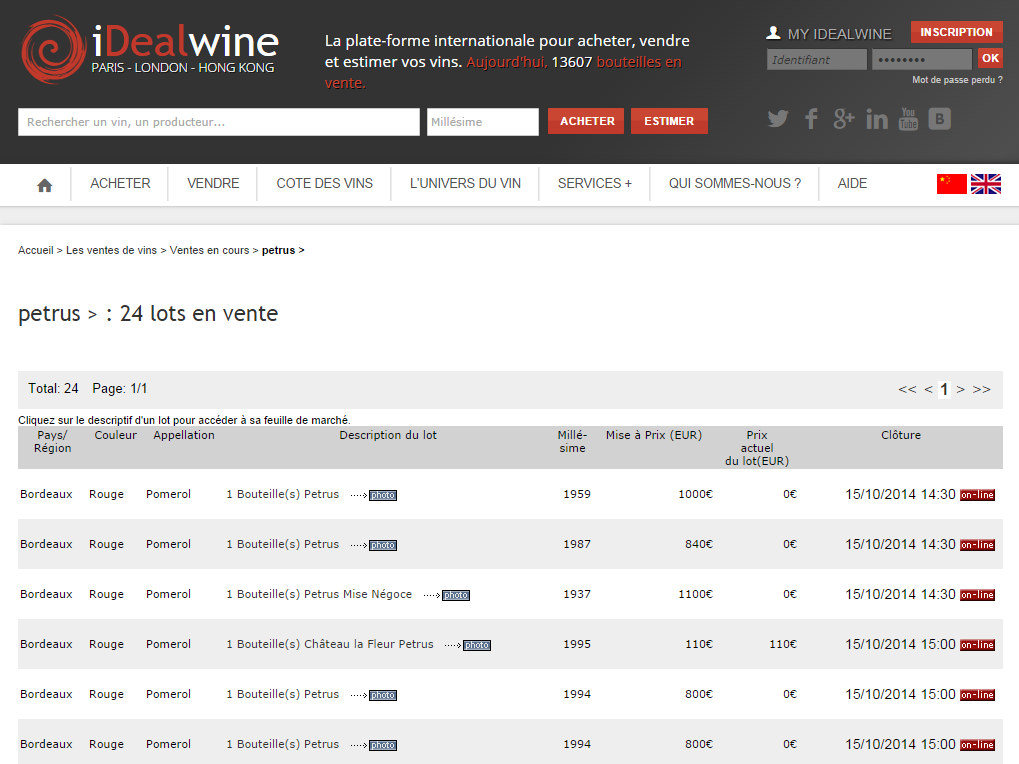This screenshot has width=1019, height=764.
Task: Open the ACHETER menu
Action: point(120,184)
